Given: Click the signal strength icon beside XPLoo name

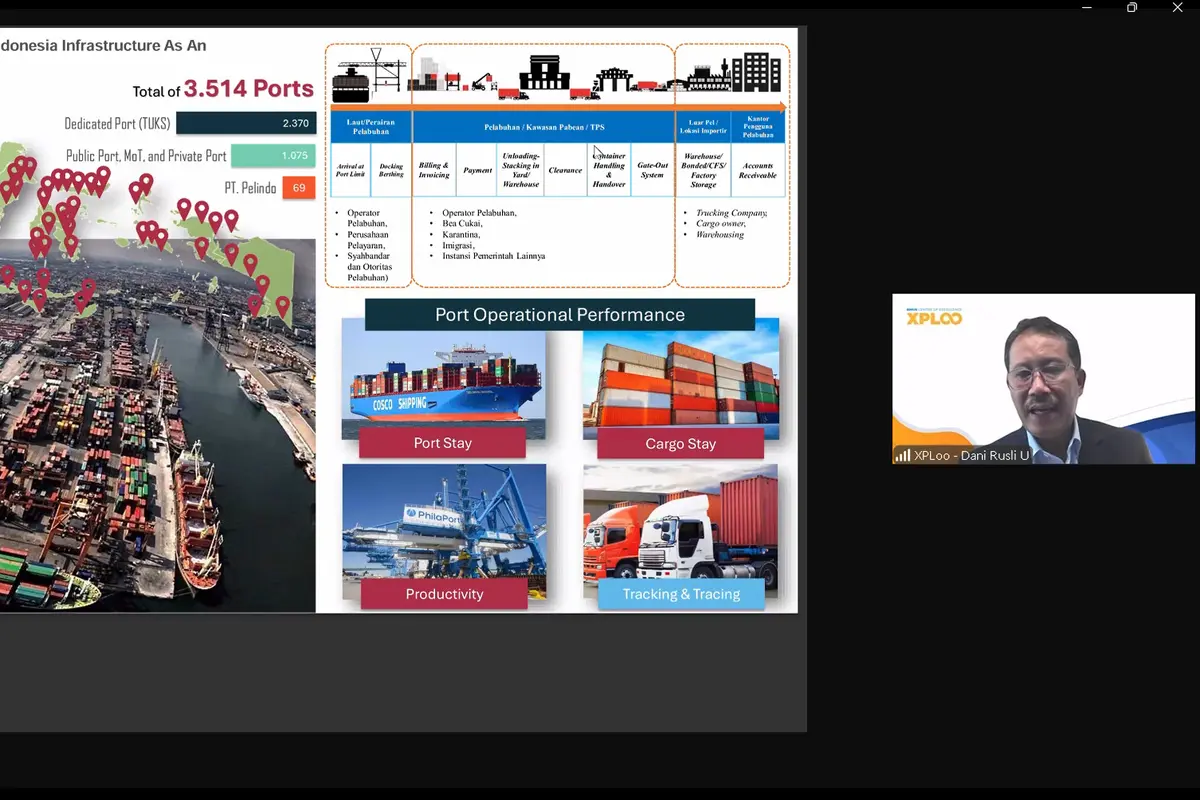Looking at the screenshot, I should [x=903, y=456].
